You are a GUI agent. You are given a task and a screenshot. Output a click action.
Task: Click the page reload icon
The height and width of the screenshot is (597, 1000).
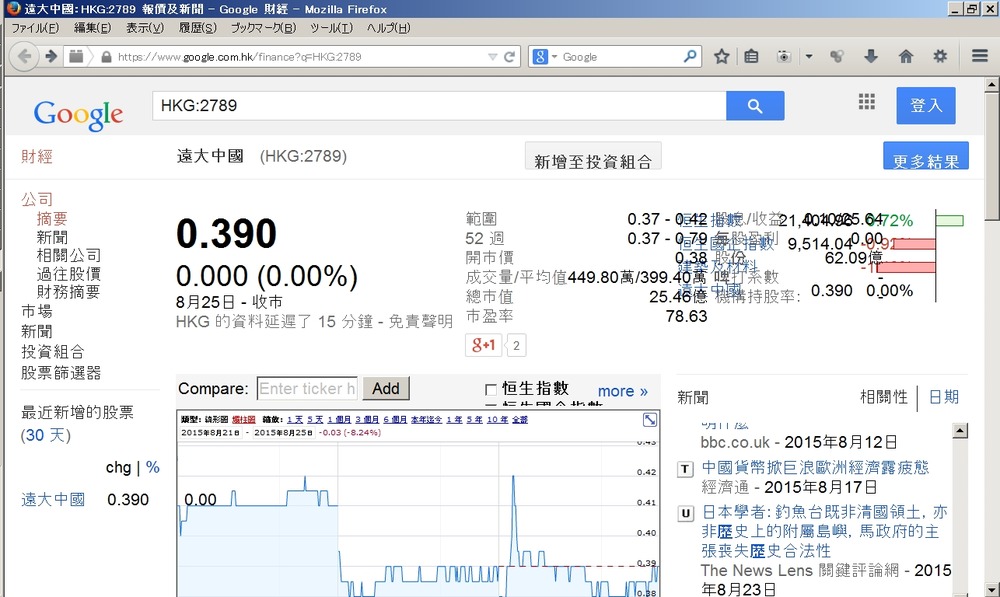[509, 57]
